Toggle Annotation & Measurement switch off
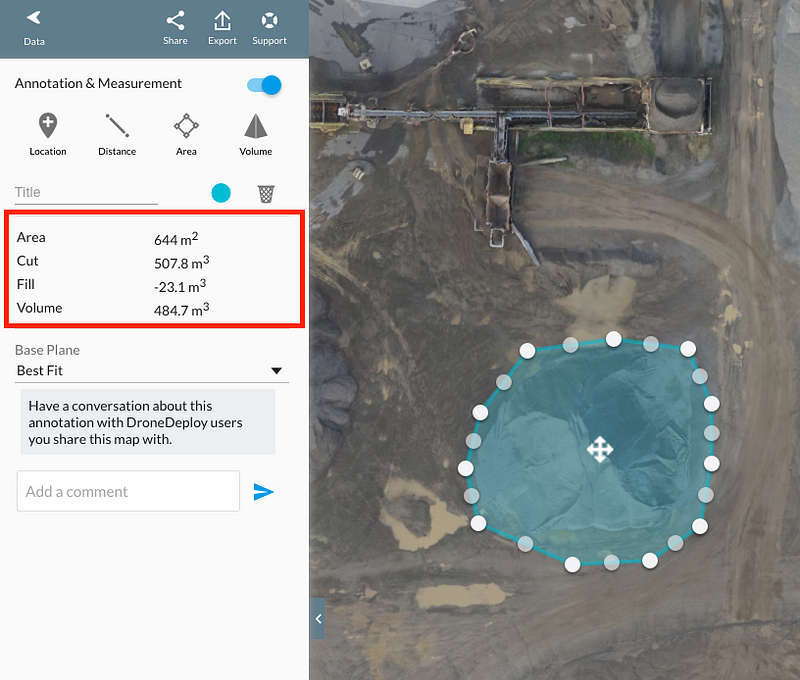 click(264, 85)
